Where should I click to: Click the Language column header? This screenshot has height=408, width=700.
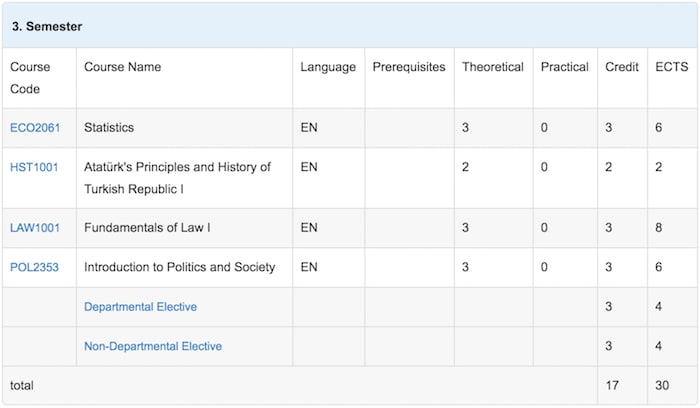tap(328, 67)
